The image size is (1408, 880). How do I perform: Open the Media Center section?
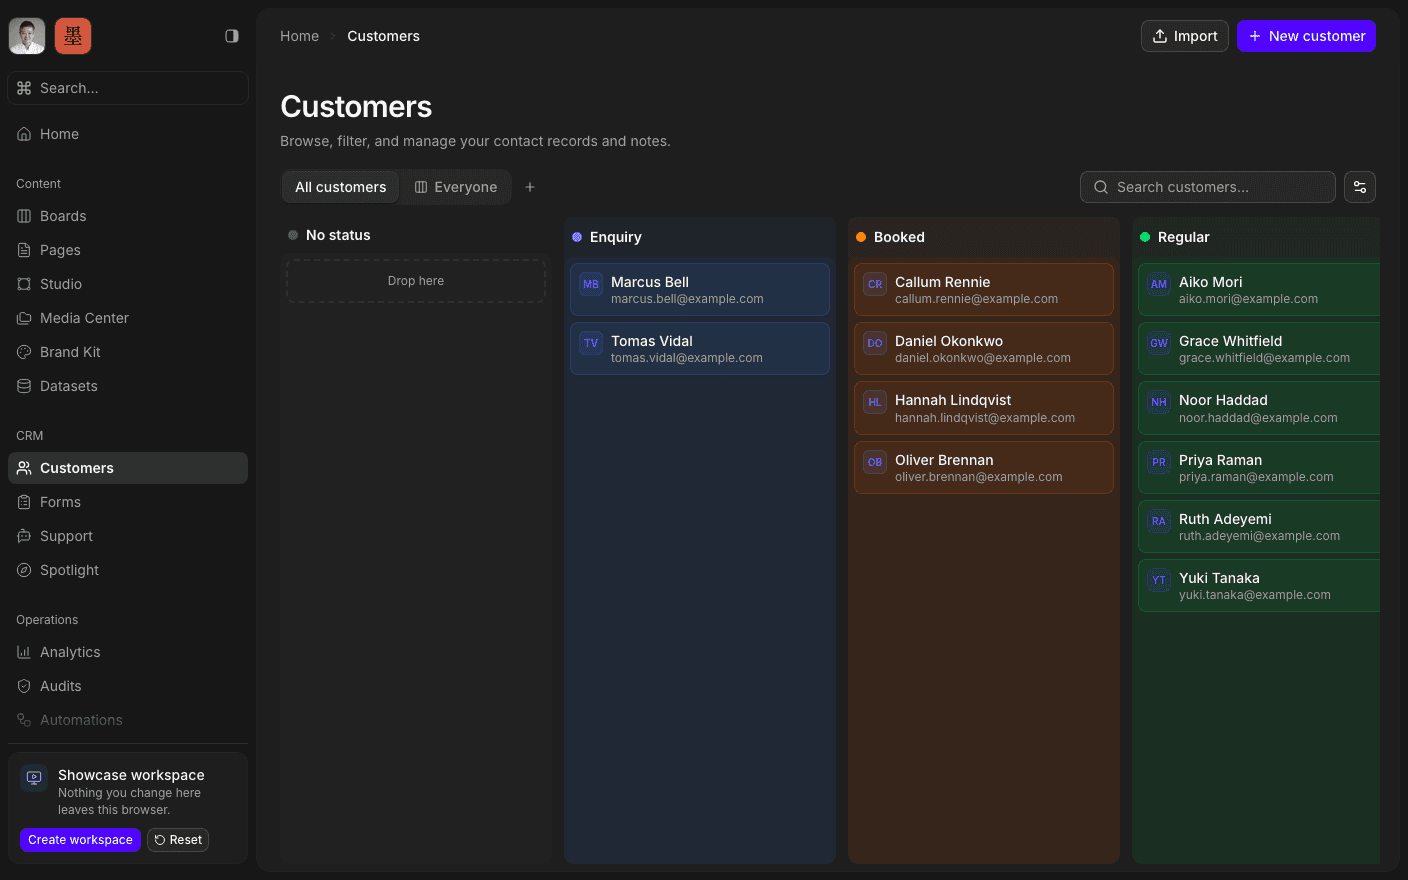coord(128,318)
